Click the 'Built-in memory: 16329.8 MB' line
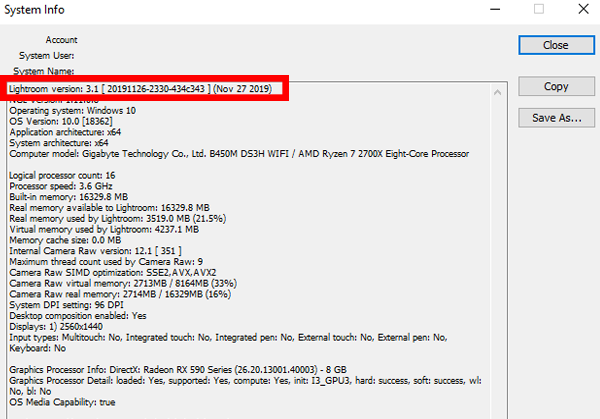The height and width of the screenshot is (419, 600). pos(68,197)
